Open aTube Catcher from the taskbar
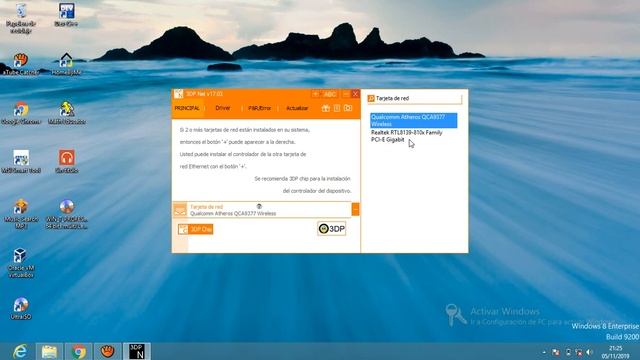Image resolution: width=640 pixels, height=360 pixels. pyautogui.click(x=107, y=351)
